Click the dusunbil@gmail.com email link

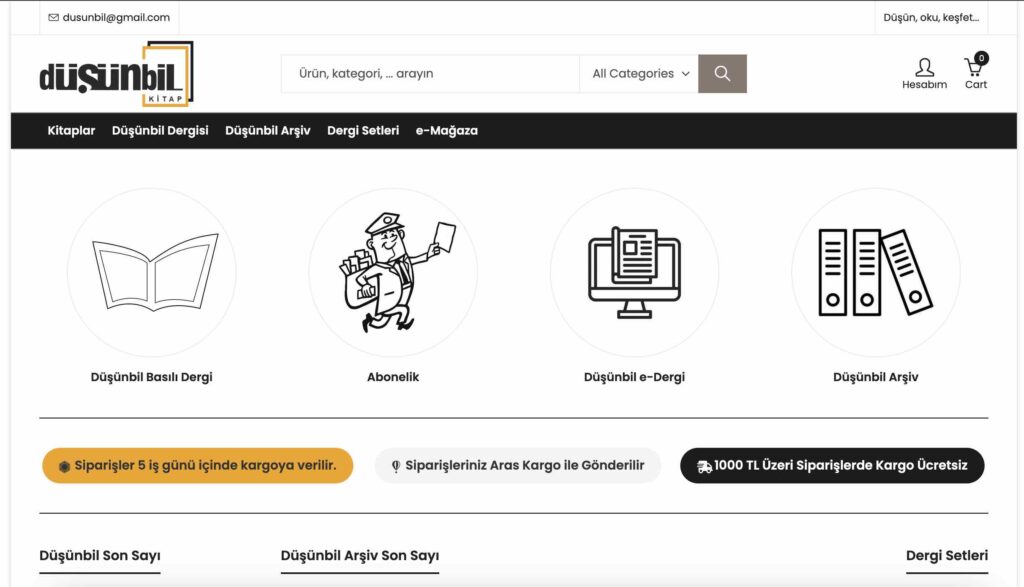(116, 18)
